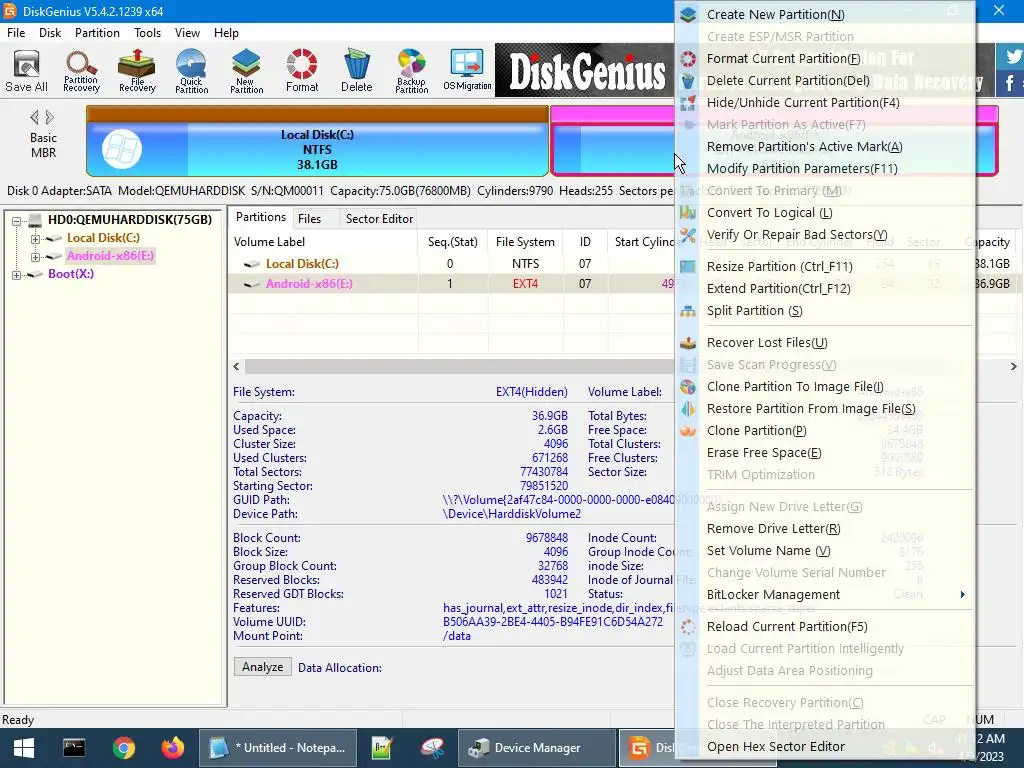This screenshot has width=1024, height=768.
Task: Open the Backup Partition tool
Action: click(x=411, y=71)
